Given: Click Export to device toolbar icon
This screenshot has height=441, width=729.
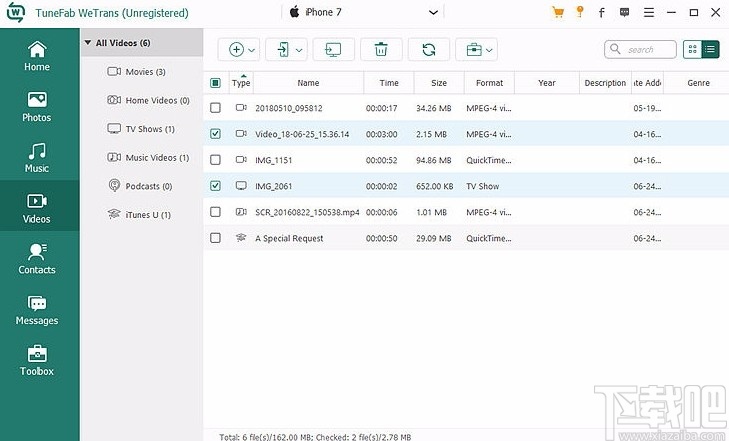Looking at the screenshot, I should pos(283,49).
